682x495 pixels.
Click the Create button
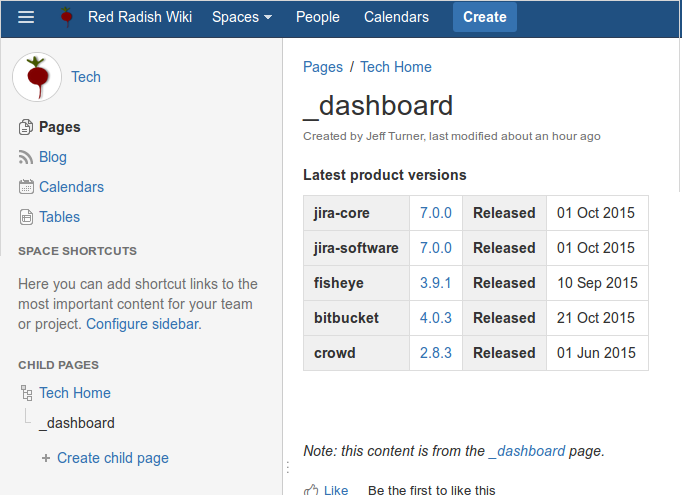click(485, 17)
